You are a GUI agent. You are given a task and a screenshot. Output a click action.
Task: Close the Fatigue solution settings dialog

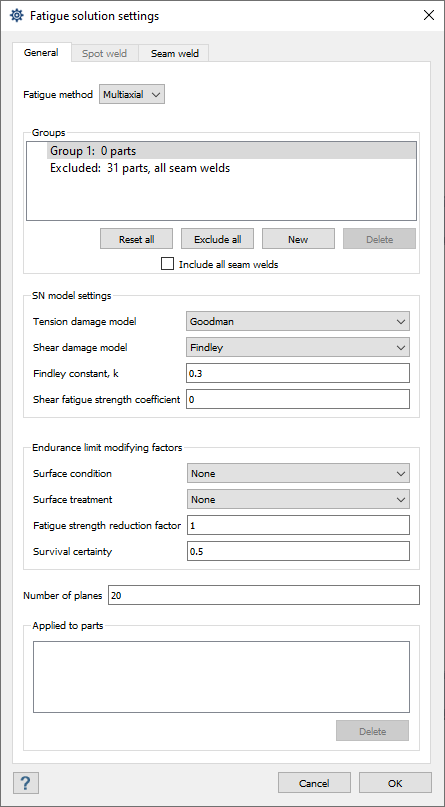point(429,15)
